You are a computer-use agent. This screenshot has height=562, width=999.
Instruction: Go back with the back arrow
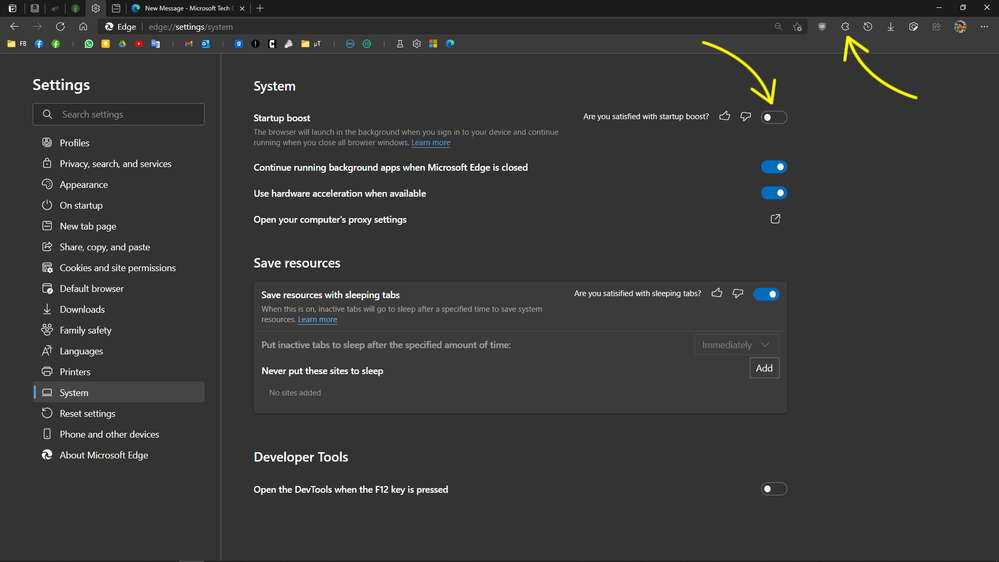14,27
